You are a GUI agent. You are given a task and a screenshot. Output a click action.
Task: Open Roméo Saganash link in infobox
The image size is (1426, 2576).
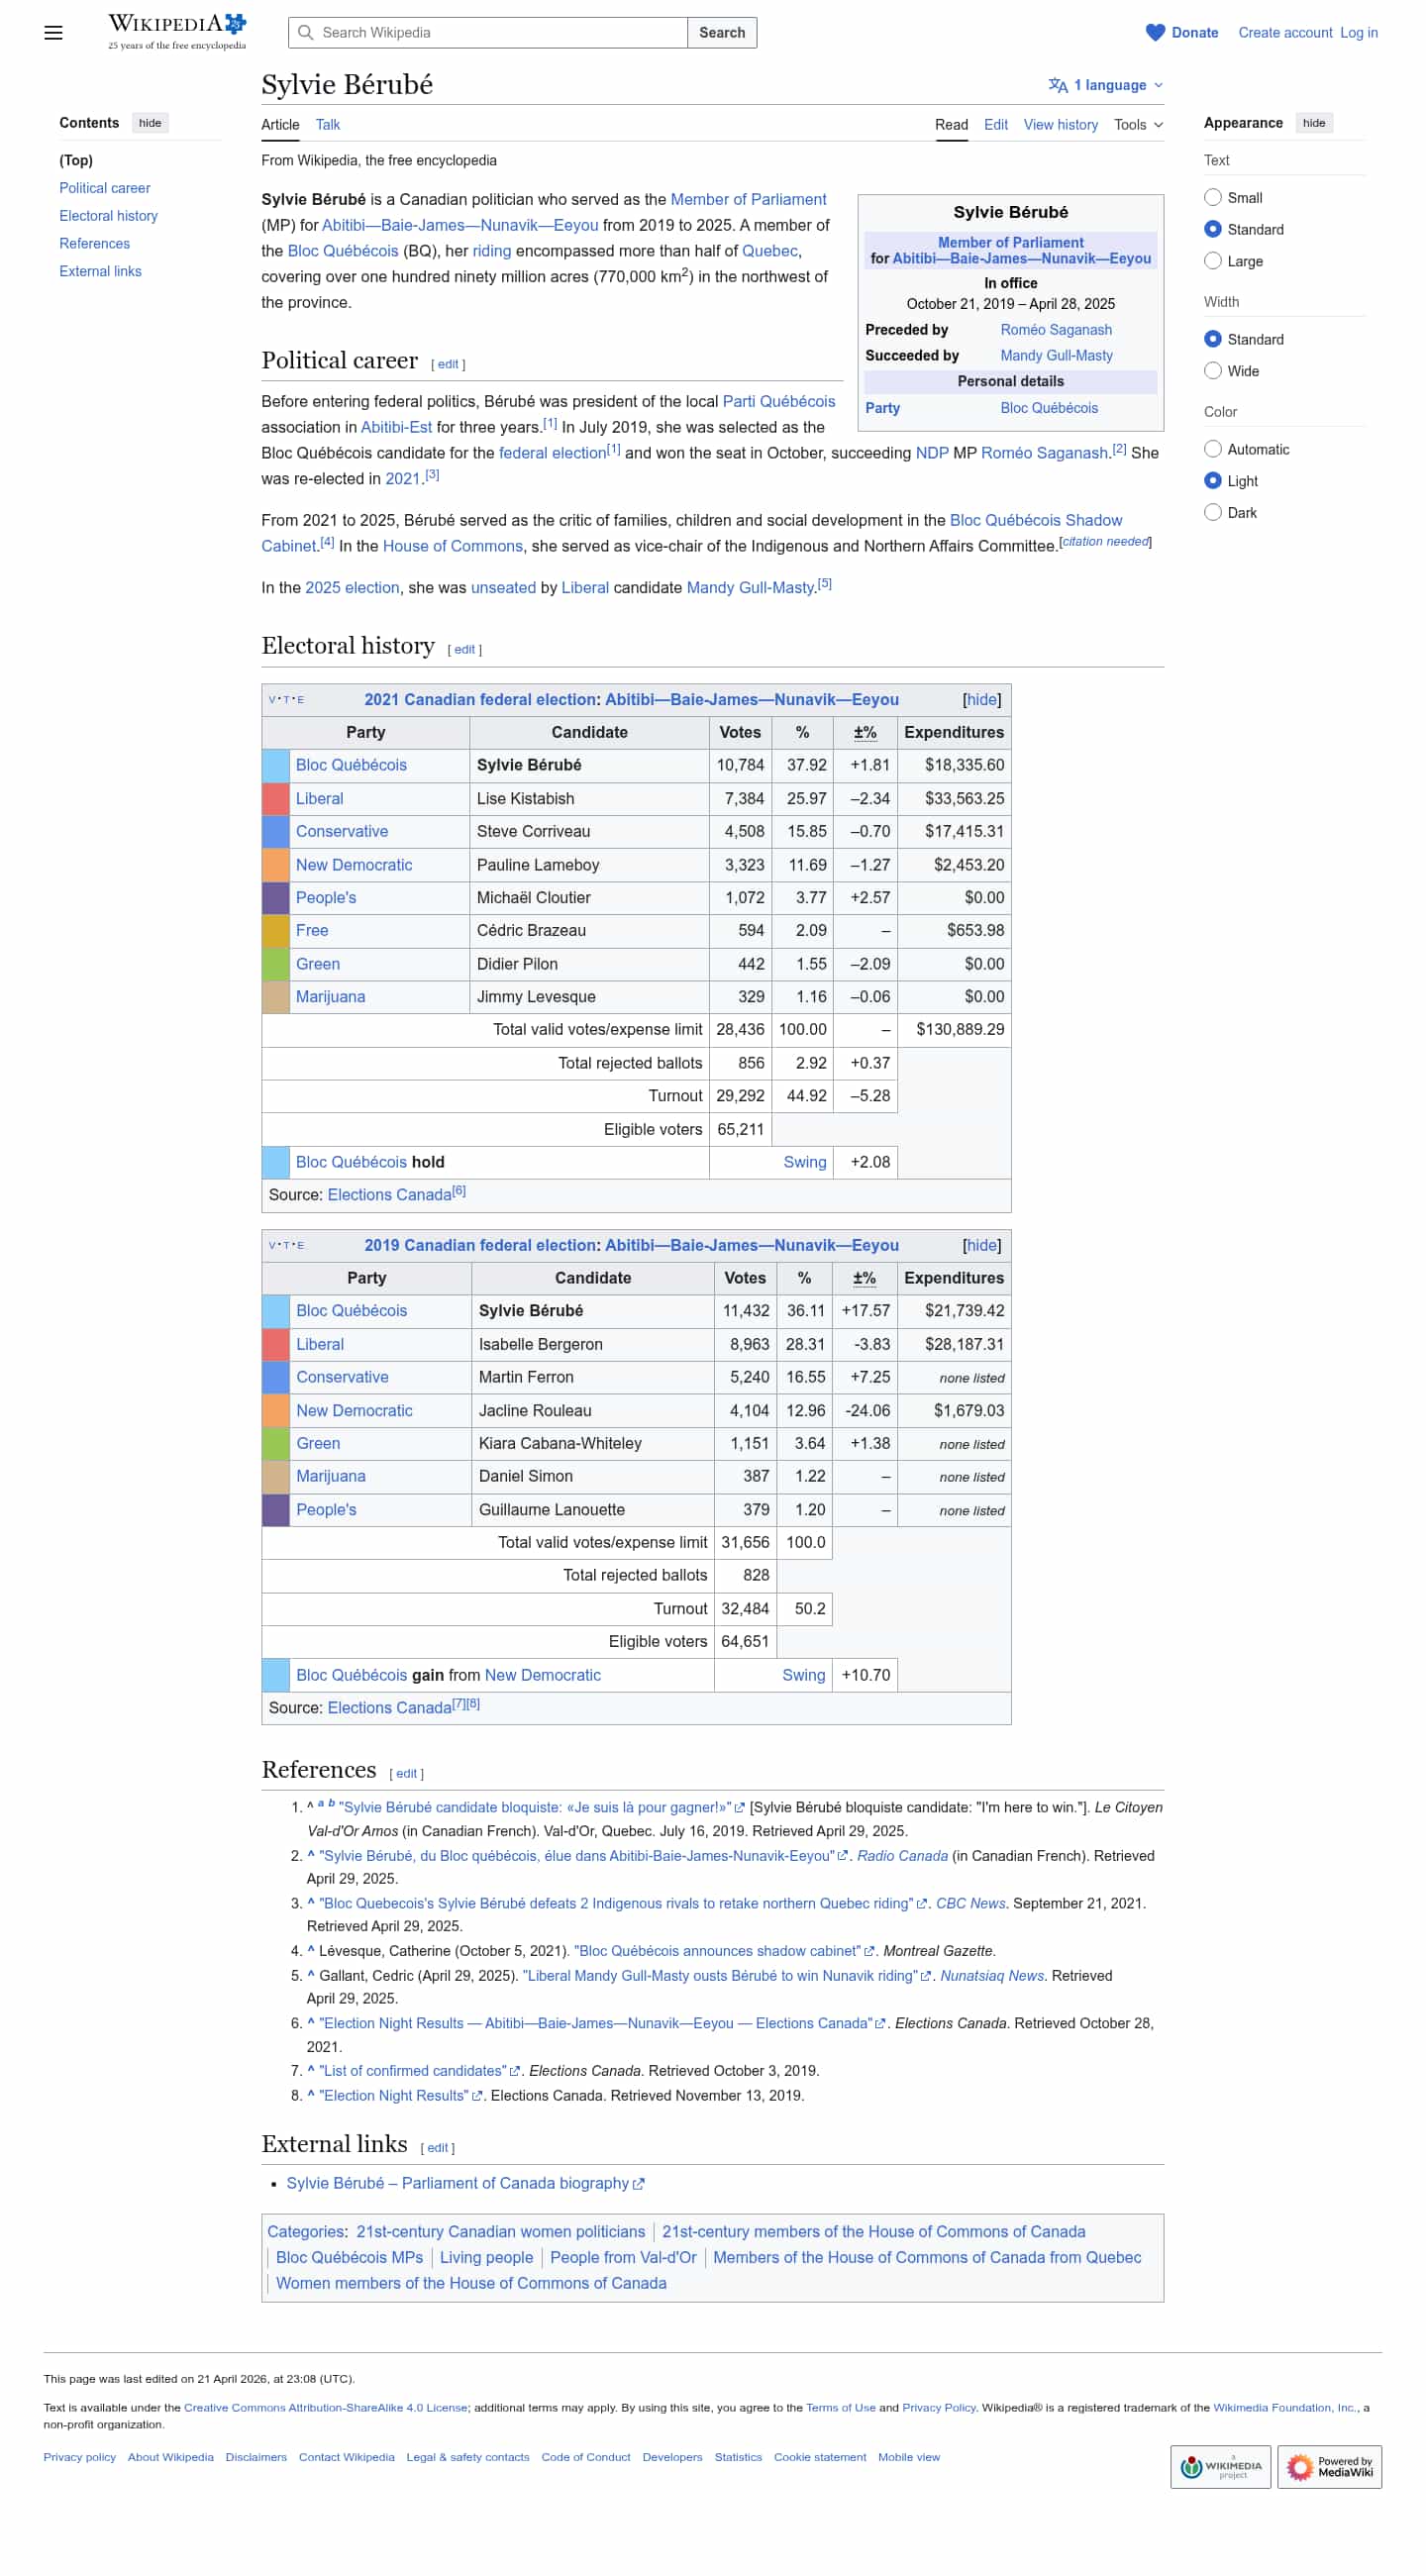tap(1056, 330)
